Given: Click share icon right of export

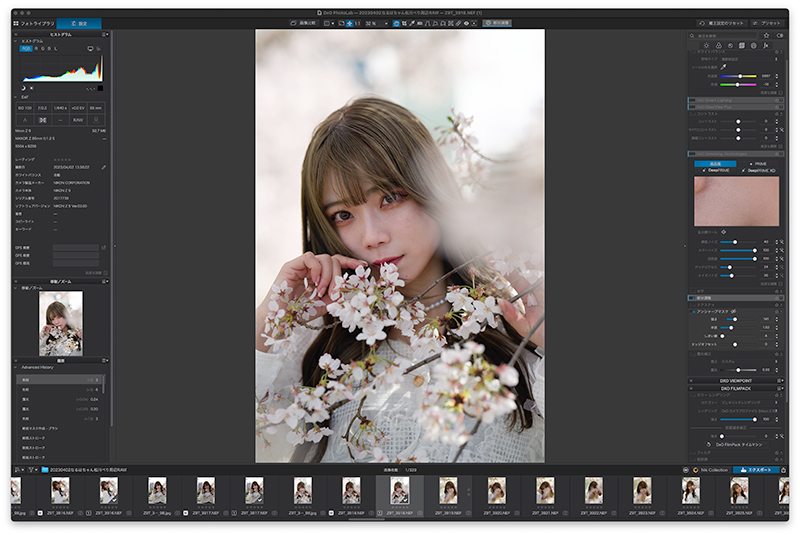Looking at the screenshot, I should click(784, 470).
